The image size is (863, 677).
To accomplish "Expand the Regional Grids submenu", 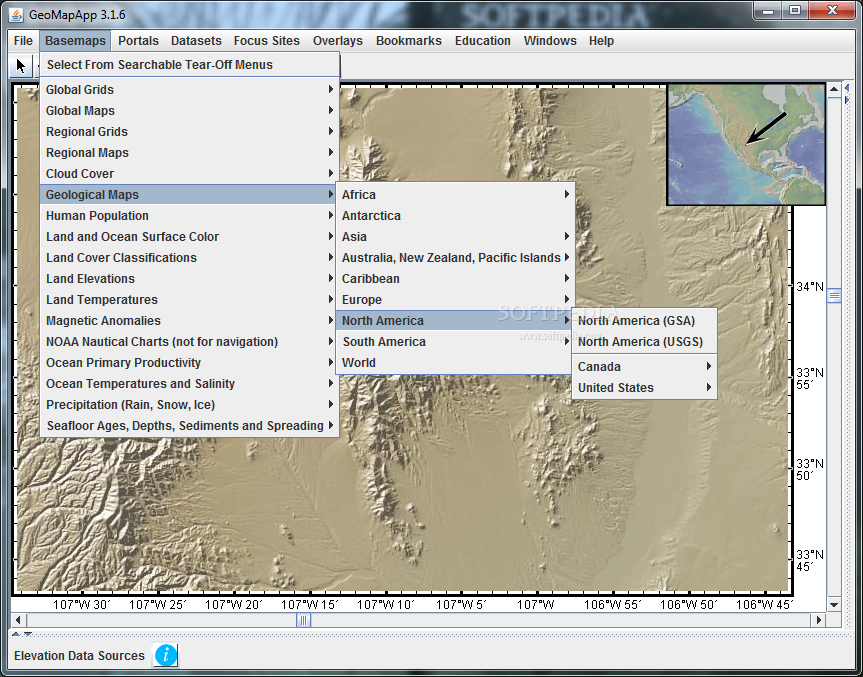I will pyautogui.click(x=189, y=132).
